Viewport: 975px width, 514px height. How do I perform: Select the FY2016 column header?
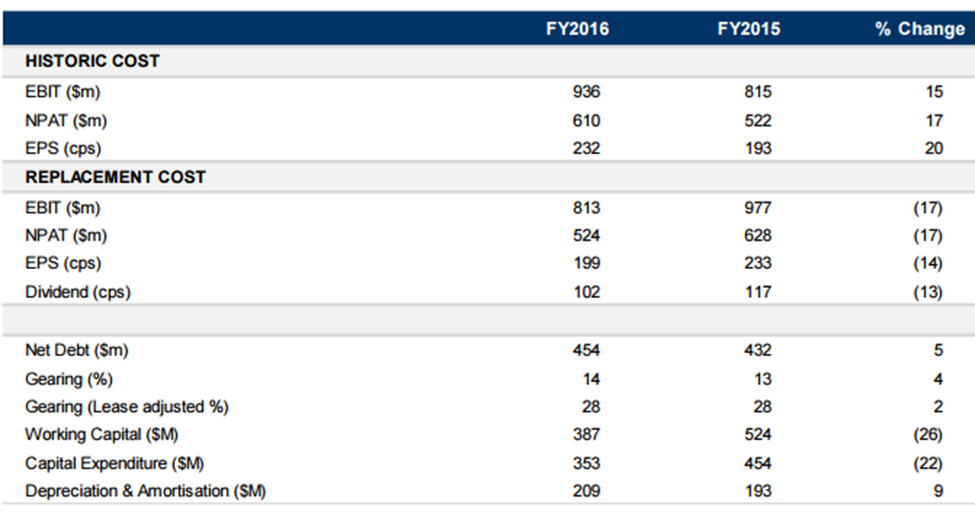point(577,29)
